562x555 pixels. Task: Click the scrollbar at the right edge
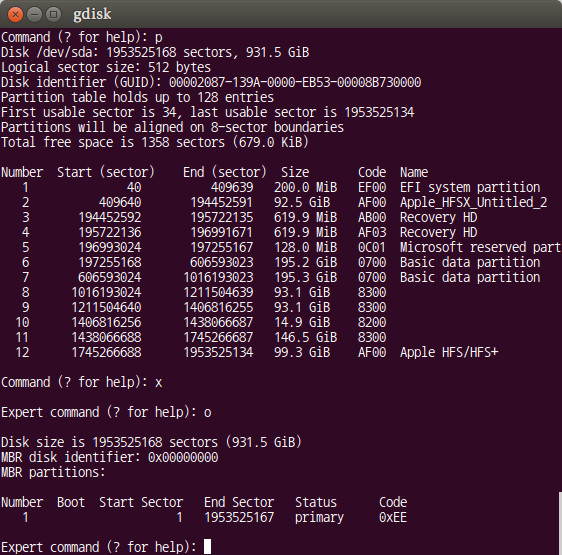[x=560, y=523]
